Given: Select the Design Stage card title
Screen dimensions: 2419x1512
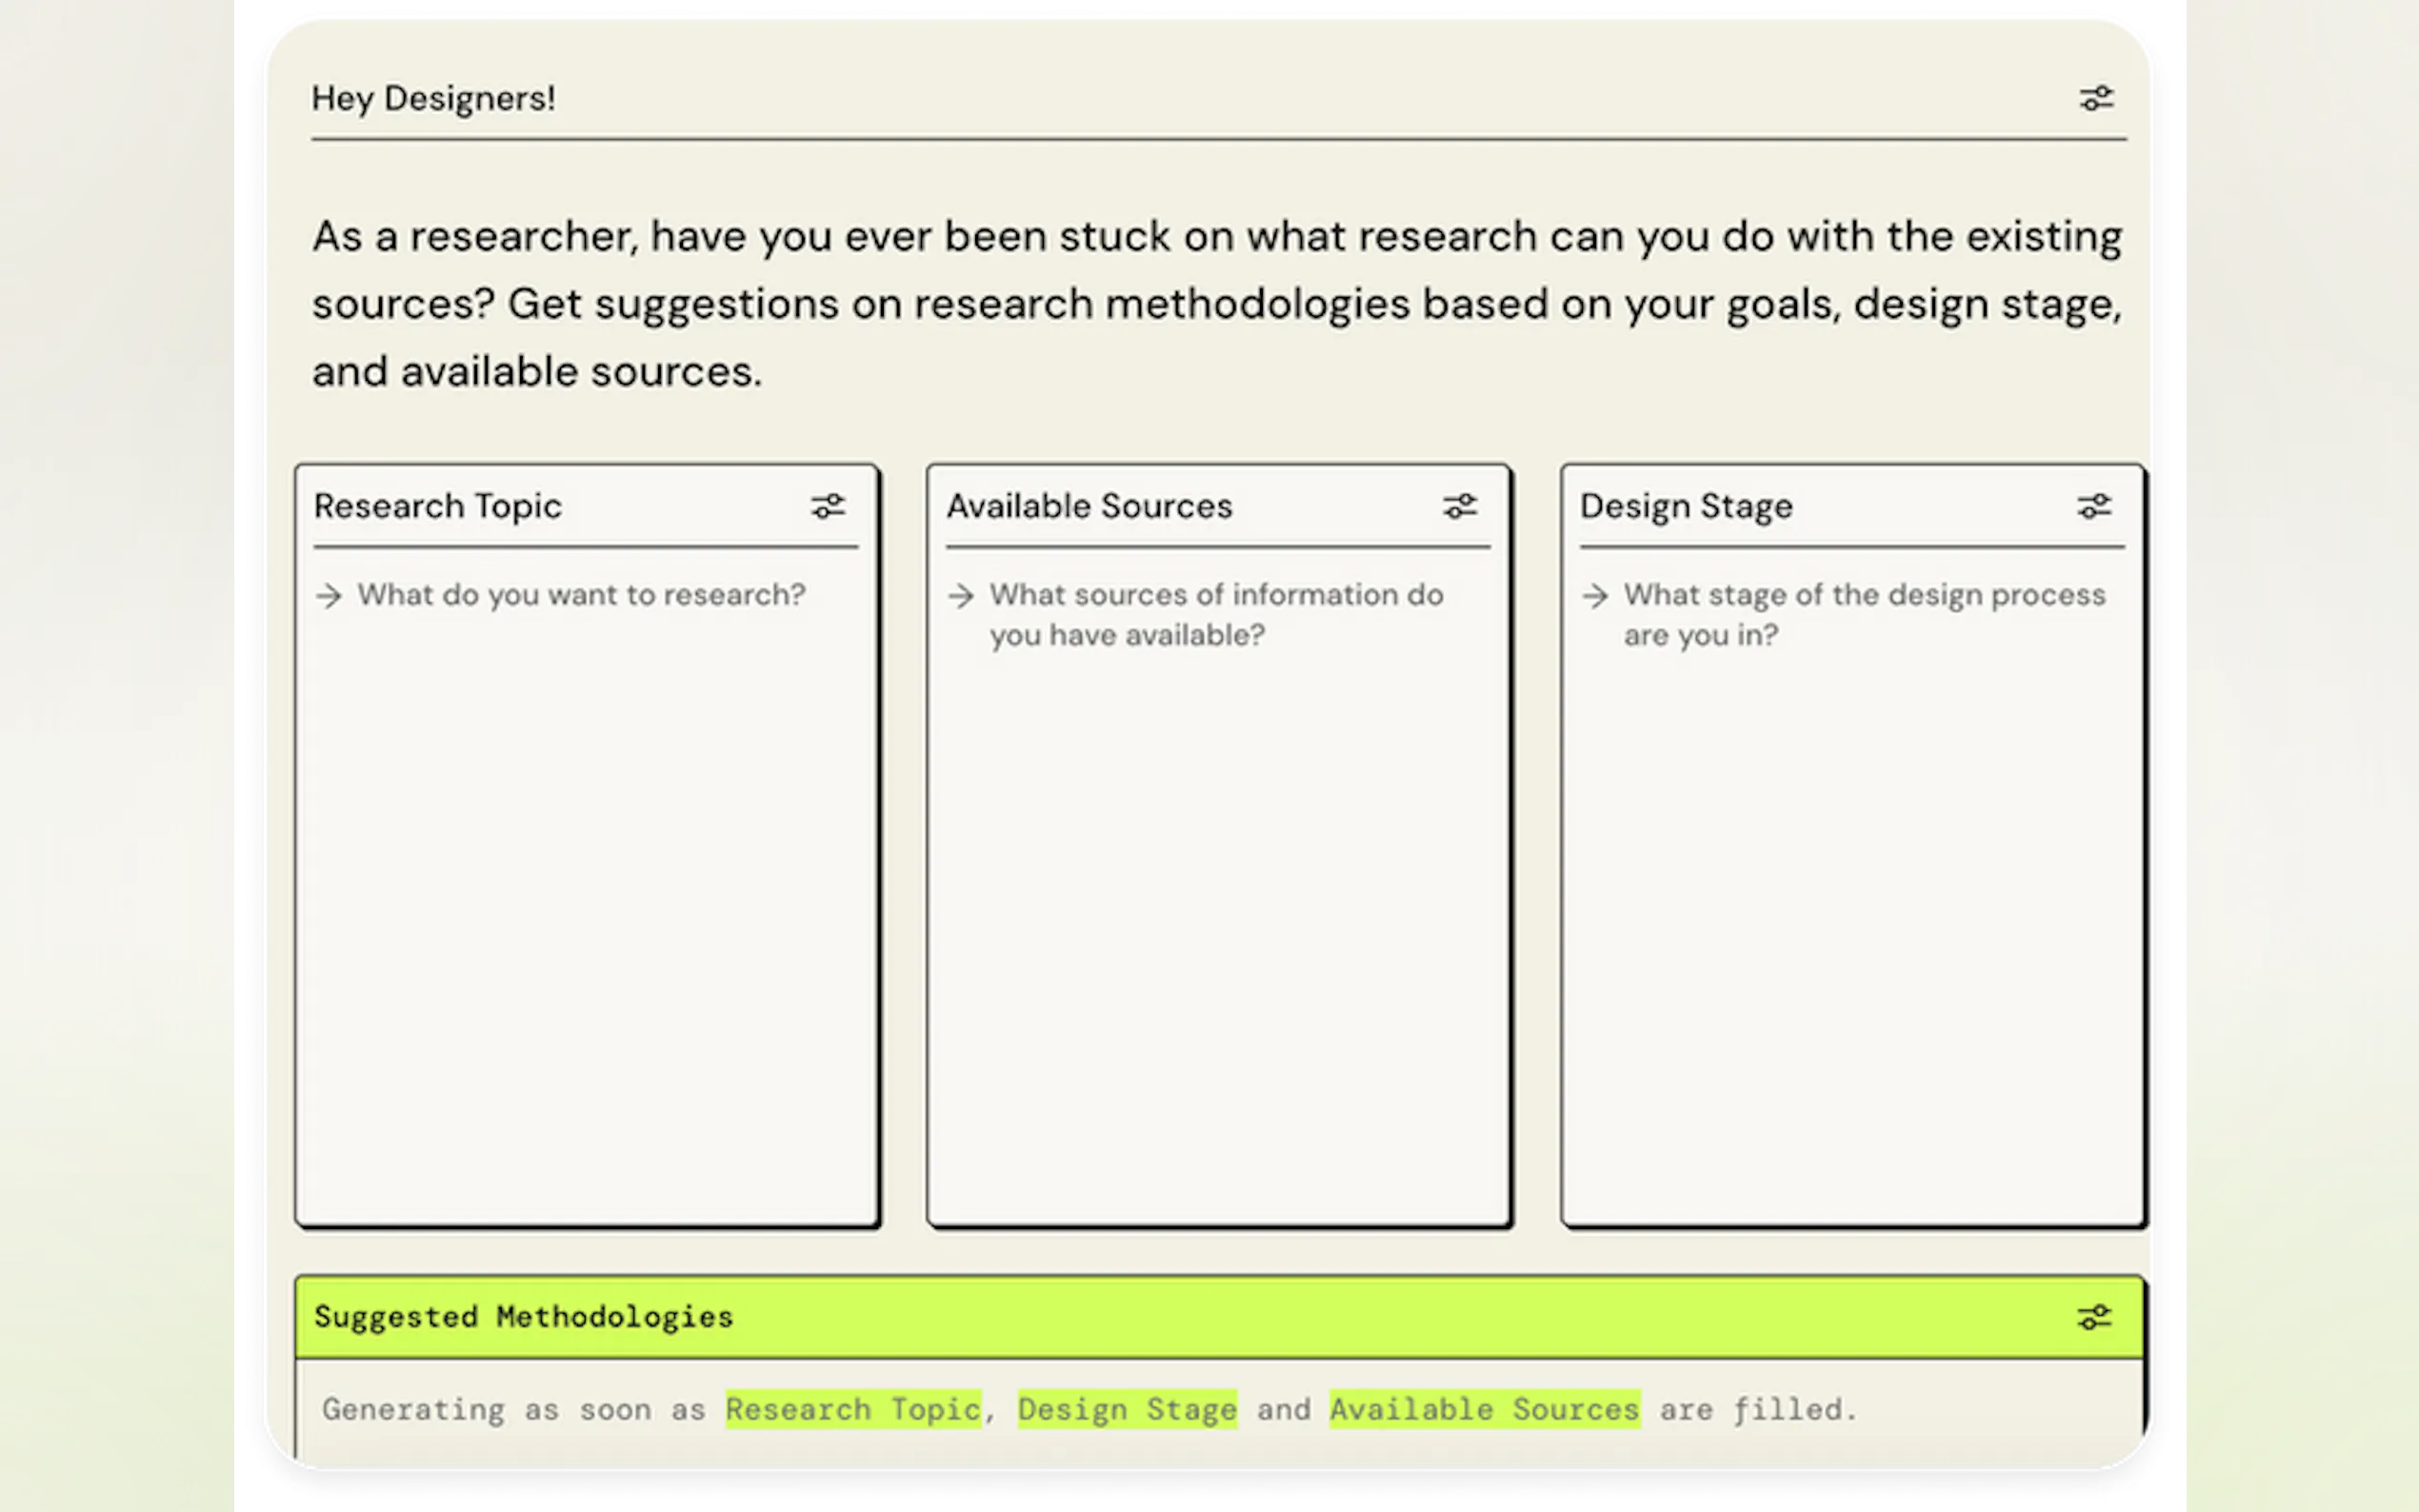Looking at the screenshot, I should (1686, 506).
